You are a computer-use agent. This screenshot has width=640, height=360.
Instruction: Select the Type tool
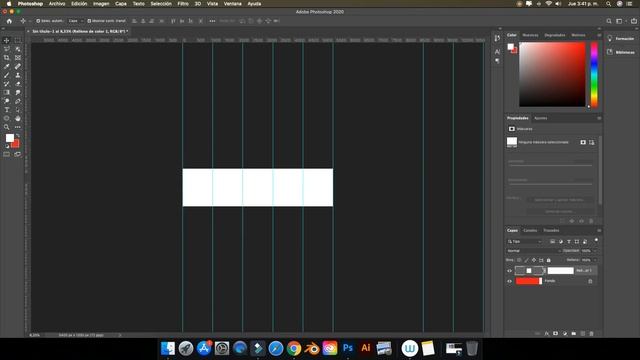(7, 110)
